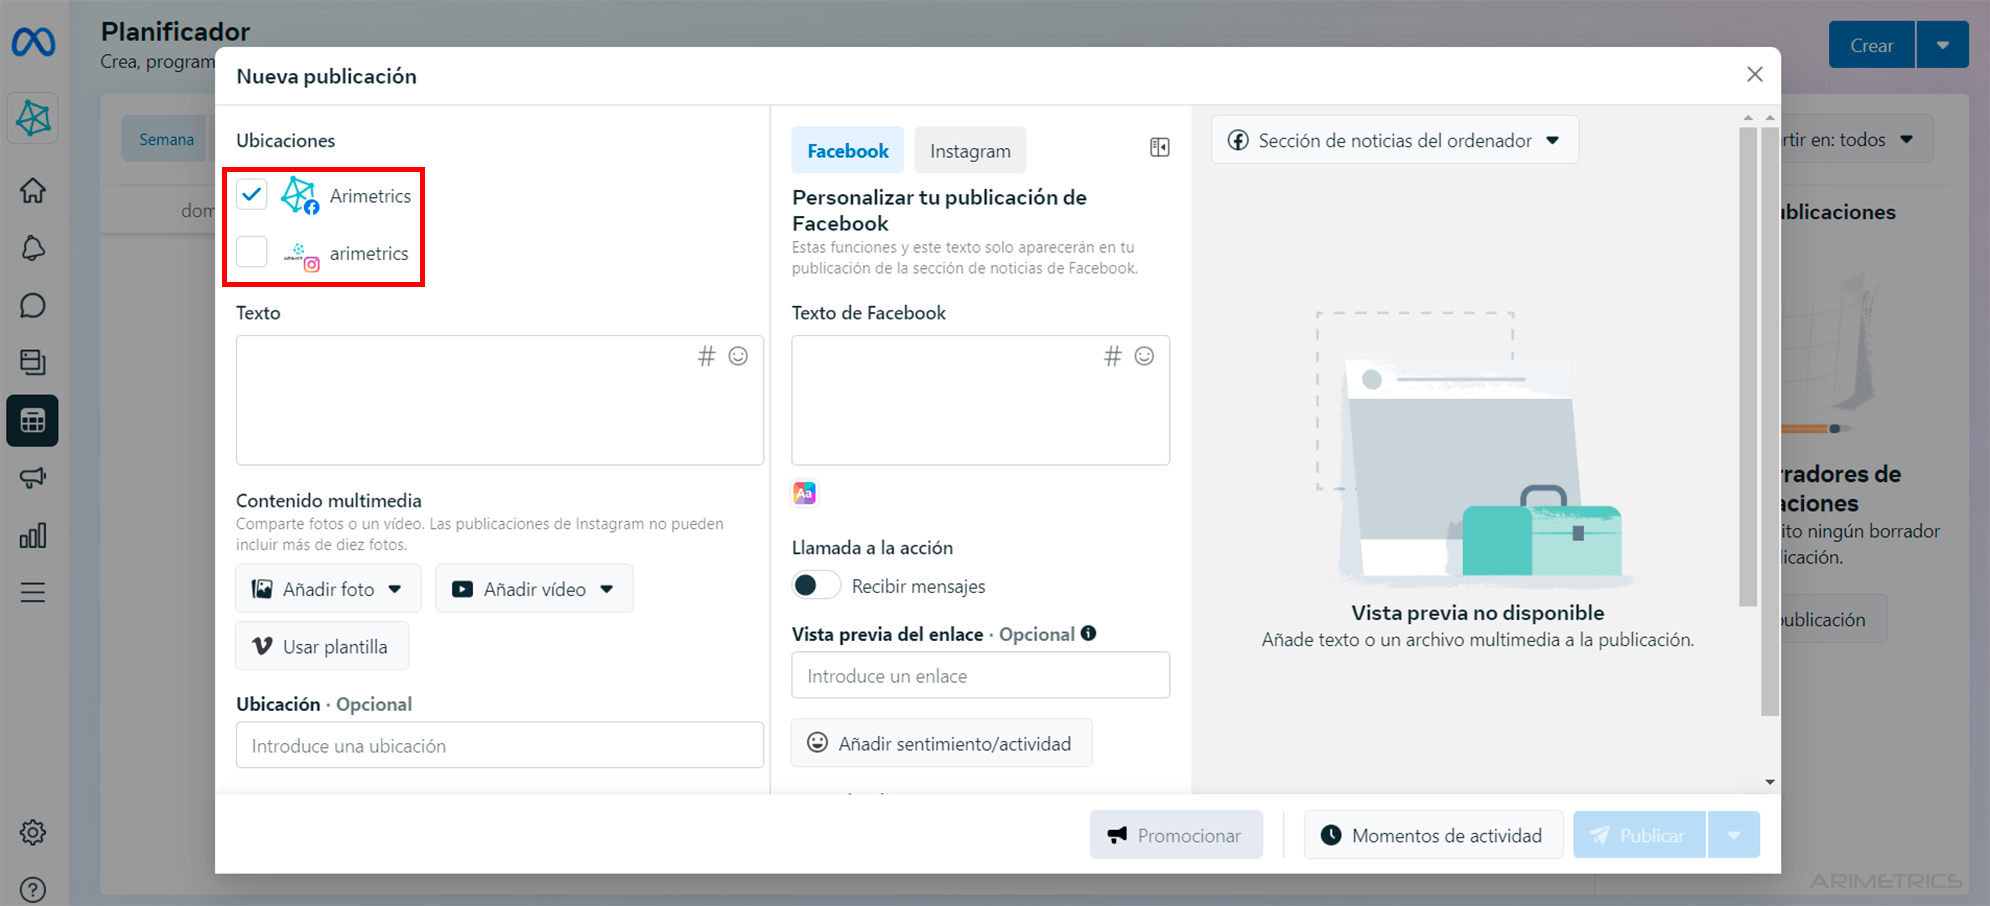Insert a hashtag in the Texto field
Viewport: 1990px width, 906px height.
(x=708, y=356)
